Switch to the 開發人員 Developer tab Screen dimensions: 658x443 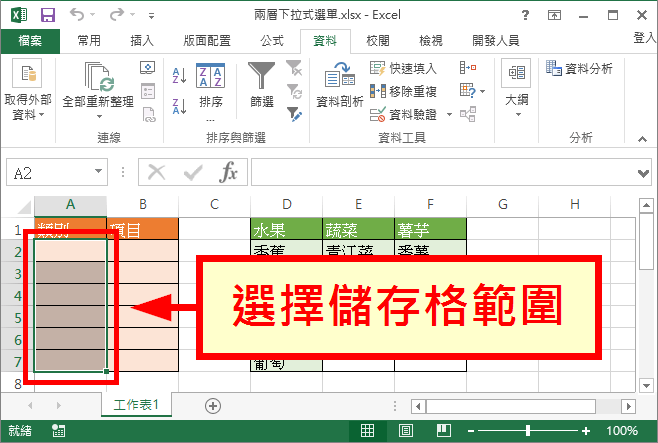click(x=496, y=41)
